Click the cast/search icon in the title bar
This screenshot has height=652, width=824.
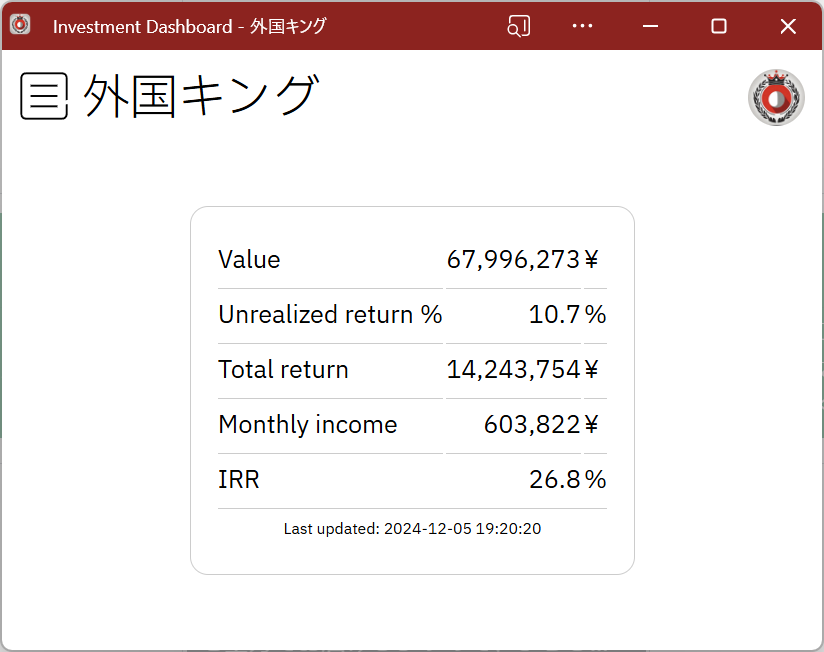tap(518, 26)
